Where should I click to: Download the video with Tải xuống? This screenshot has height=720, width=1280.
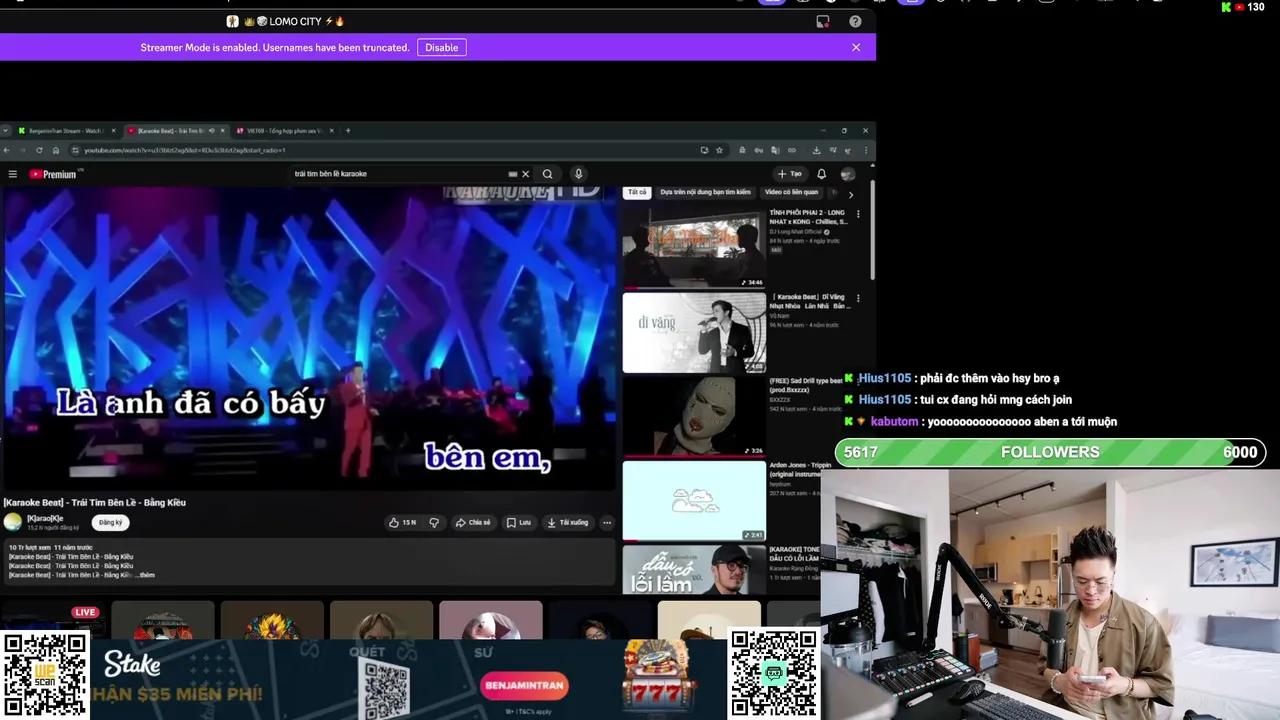click(x=567, y=522)
